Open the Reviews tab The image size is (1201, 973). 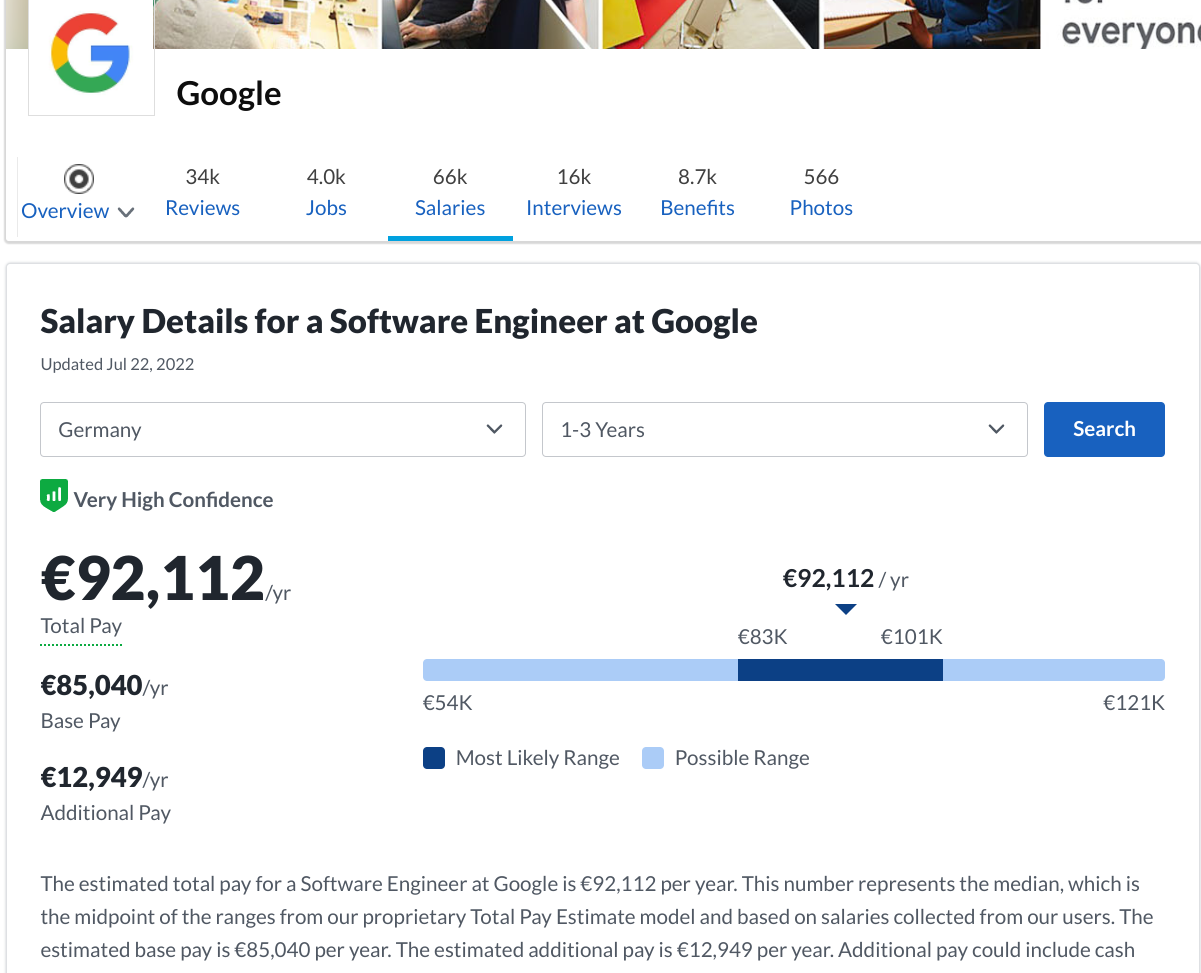point(202,192)
